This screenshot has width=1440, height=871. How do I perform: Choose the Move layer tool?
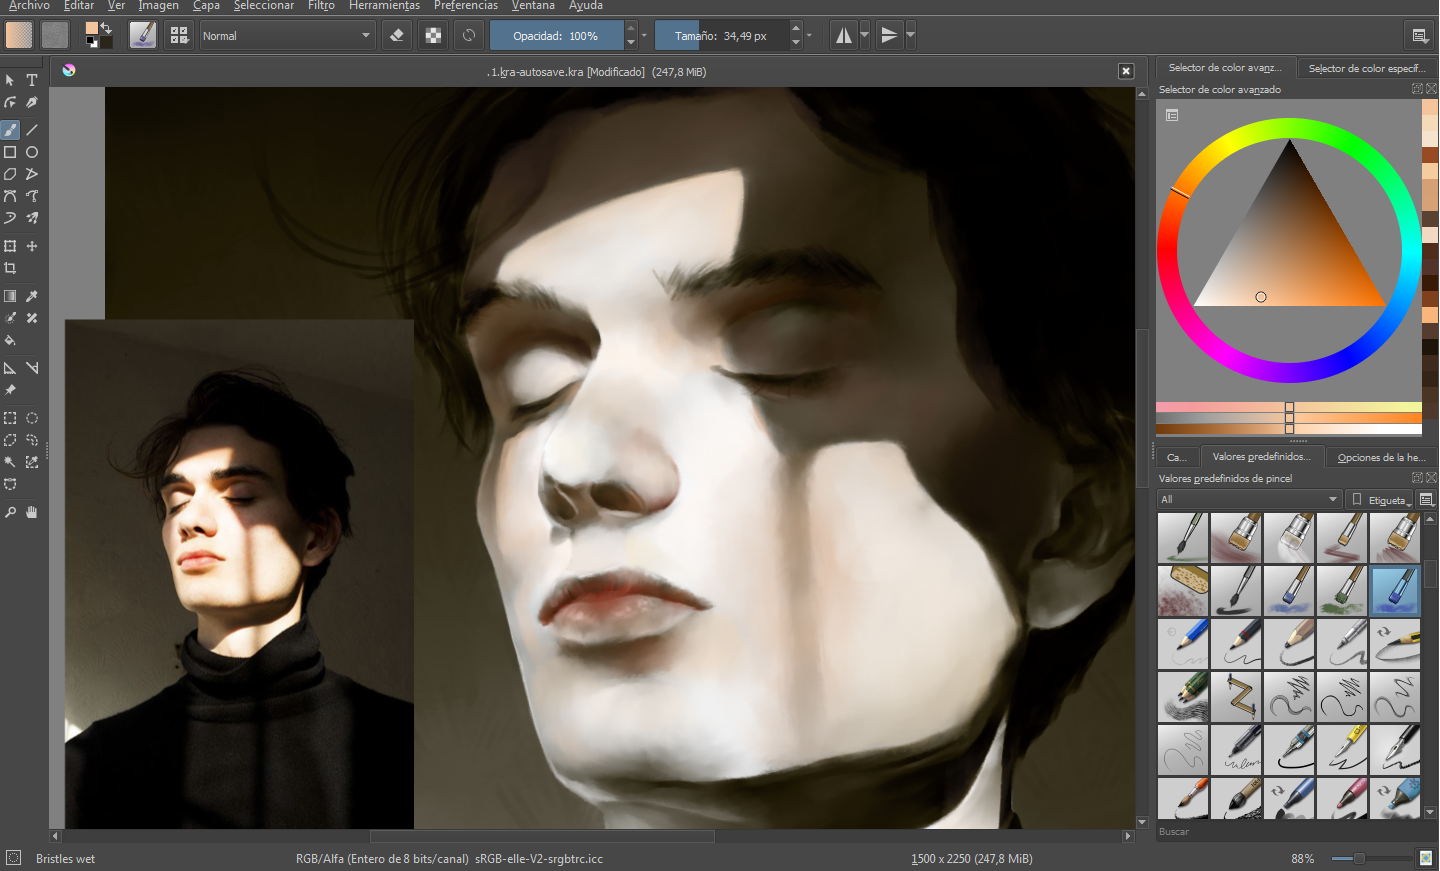(x=32, y=246)
